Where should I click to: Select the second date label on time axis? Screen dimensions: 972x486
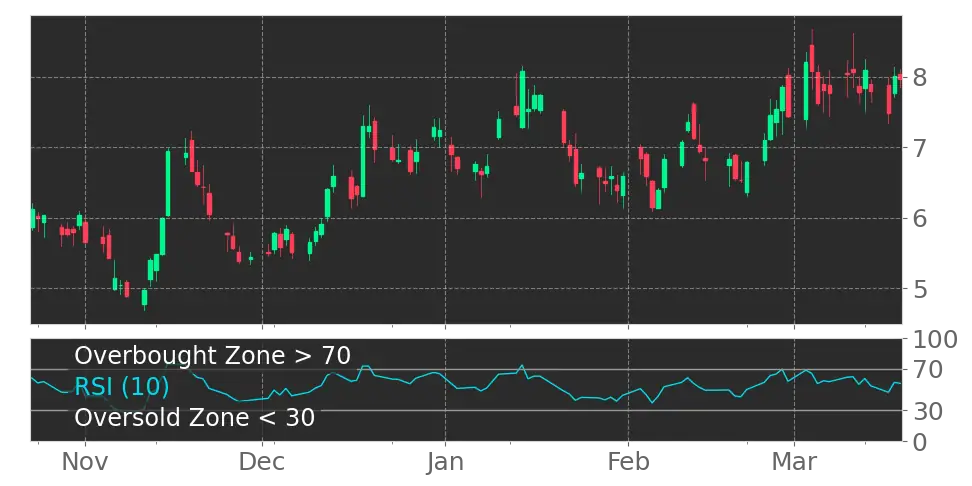pyautogui.click(x=264, y=463)
